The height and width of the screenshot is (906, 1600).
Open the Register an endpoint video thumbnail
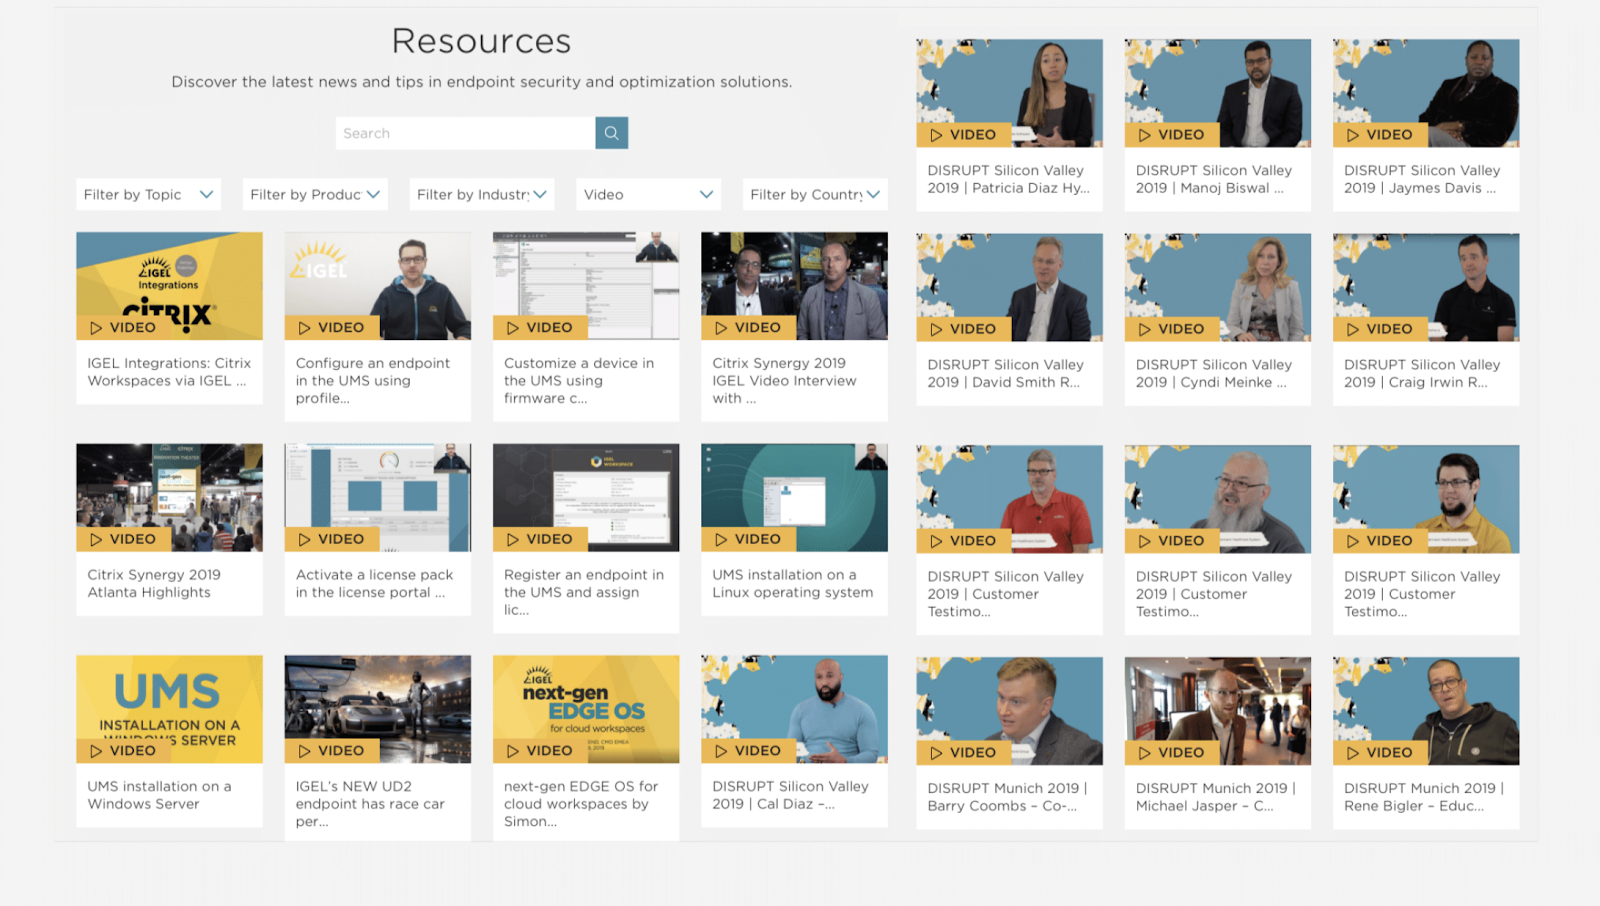click(586, 498)
